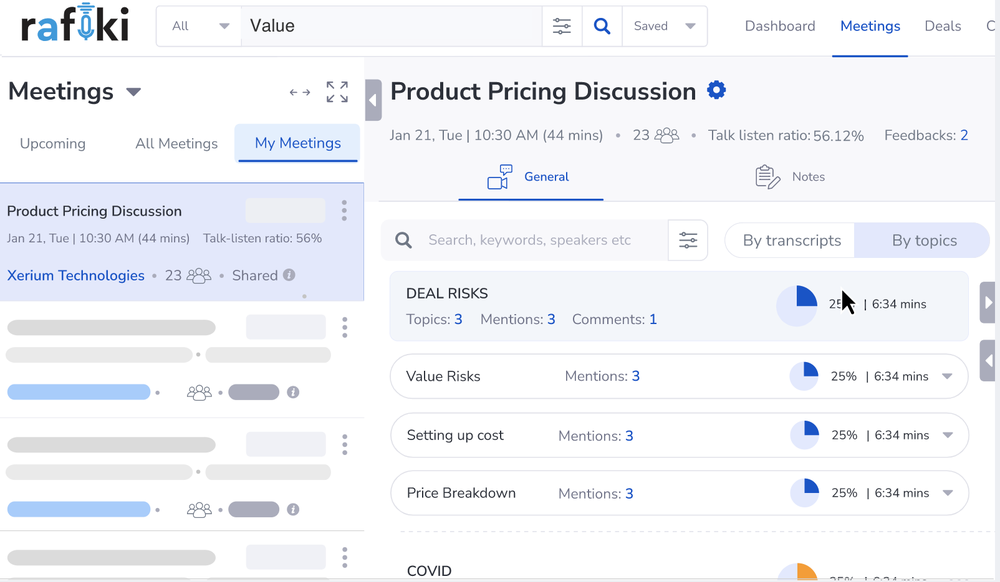The image size is (1000, 582).
Task: Select the My Meetings tab
Action: pyautogui.click(x=298, y=143)
